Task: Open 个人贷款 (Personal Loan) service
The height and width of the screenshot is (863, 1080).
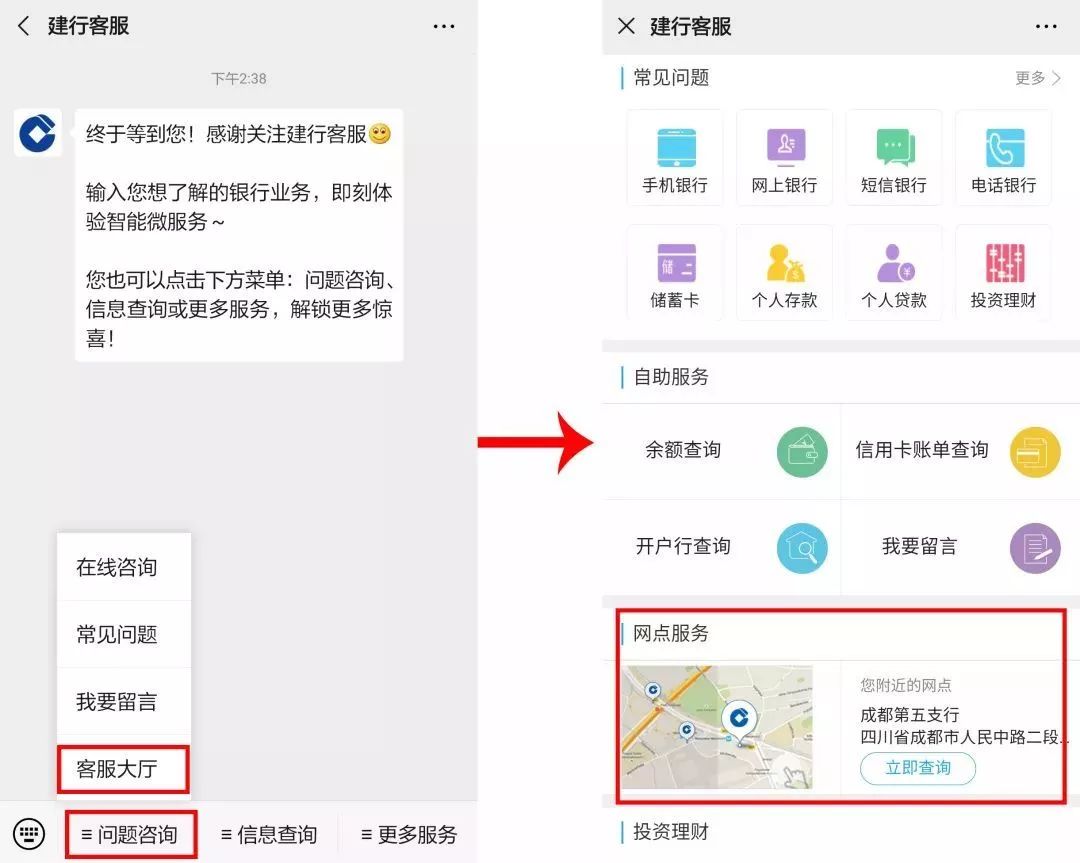Action: [894, 272]
